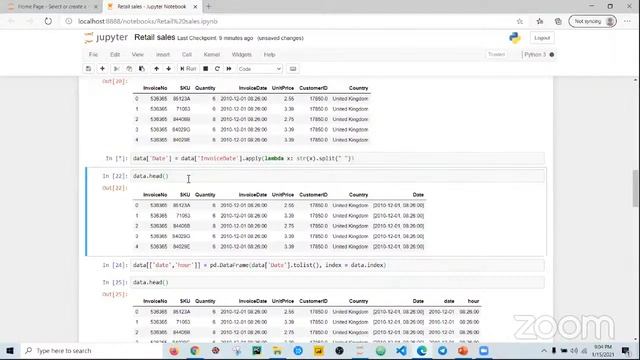Click the Trusted notebook indicator

496,54
